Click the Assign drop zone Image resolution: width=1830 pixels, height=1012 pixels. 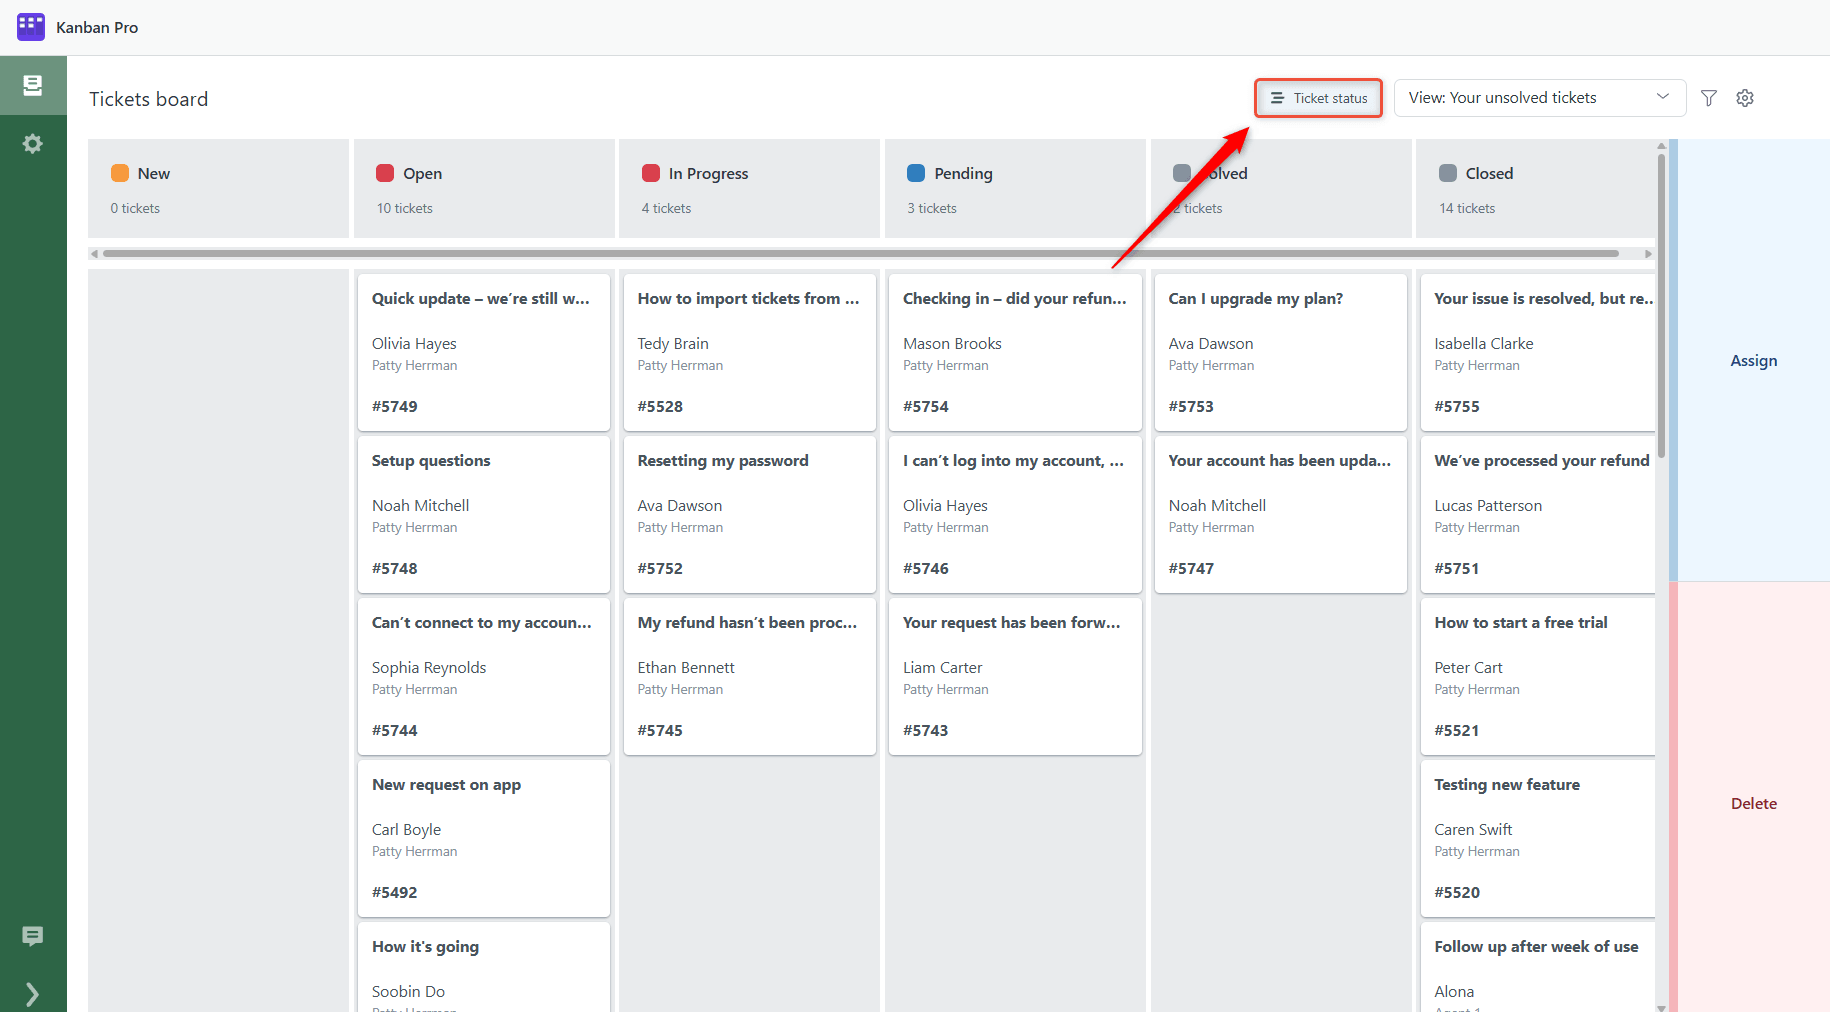(x=1753, y=360)
